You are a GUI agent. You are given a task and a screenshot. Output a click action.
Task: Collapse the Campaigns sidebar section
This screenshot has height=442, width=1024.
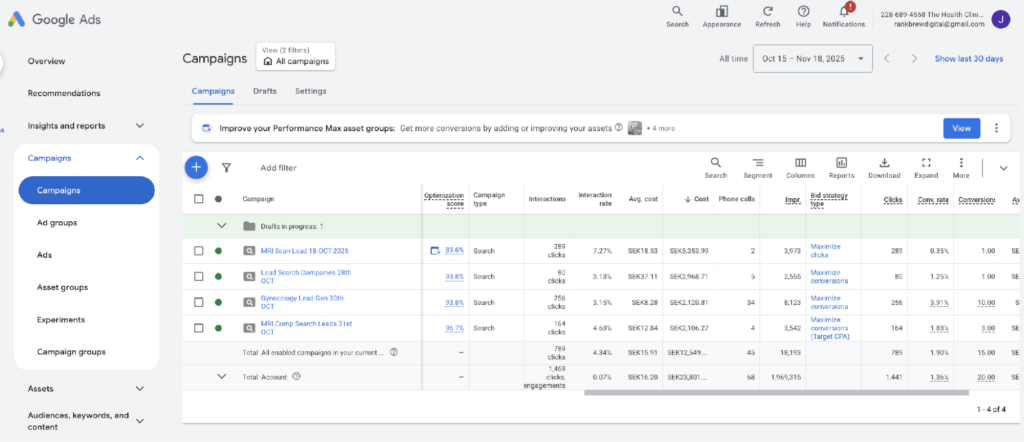pos(139,158)
